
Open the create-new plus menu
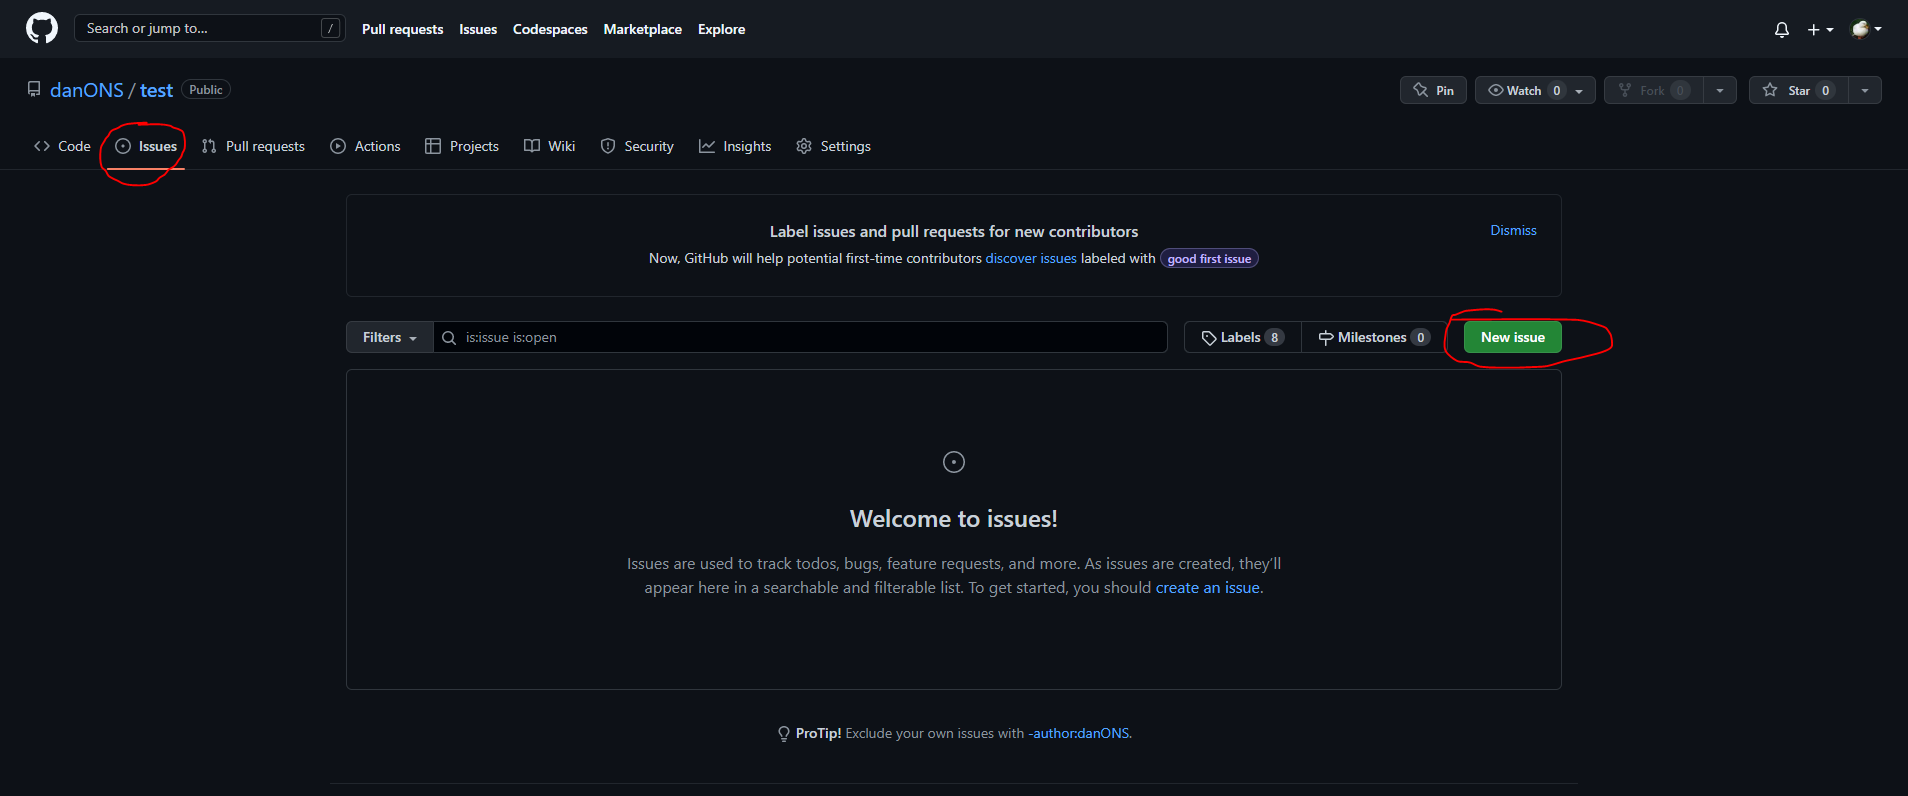pyautogui.click(x=1820, y=30)
